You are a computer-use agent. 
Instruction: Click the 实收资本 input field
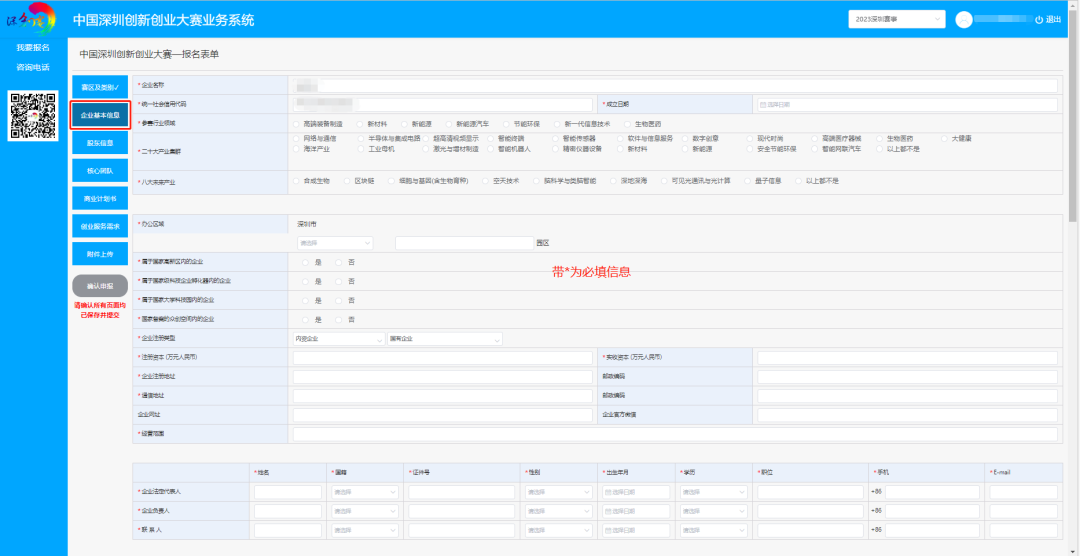[x=907, y=358]
